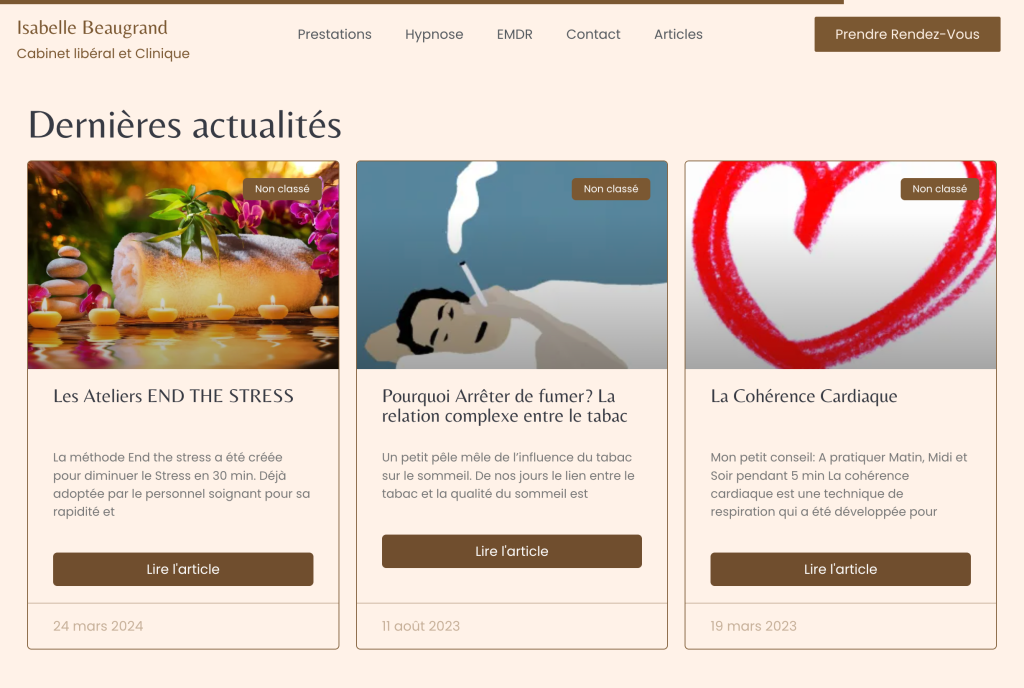Image resolution: width=1024 pixels, height=688 pixels.
Task: Click the Isabelle Beaugrand site title
Action: tap(92, 27)
